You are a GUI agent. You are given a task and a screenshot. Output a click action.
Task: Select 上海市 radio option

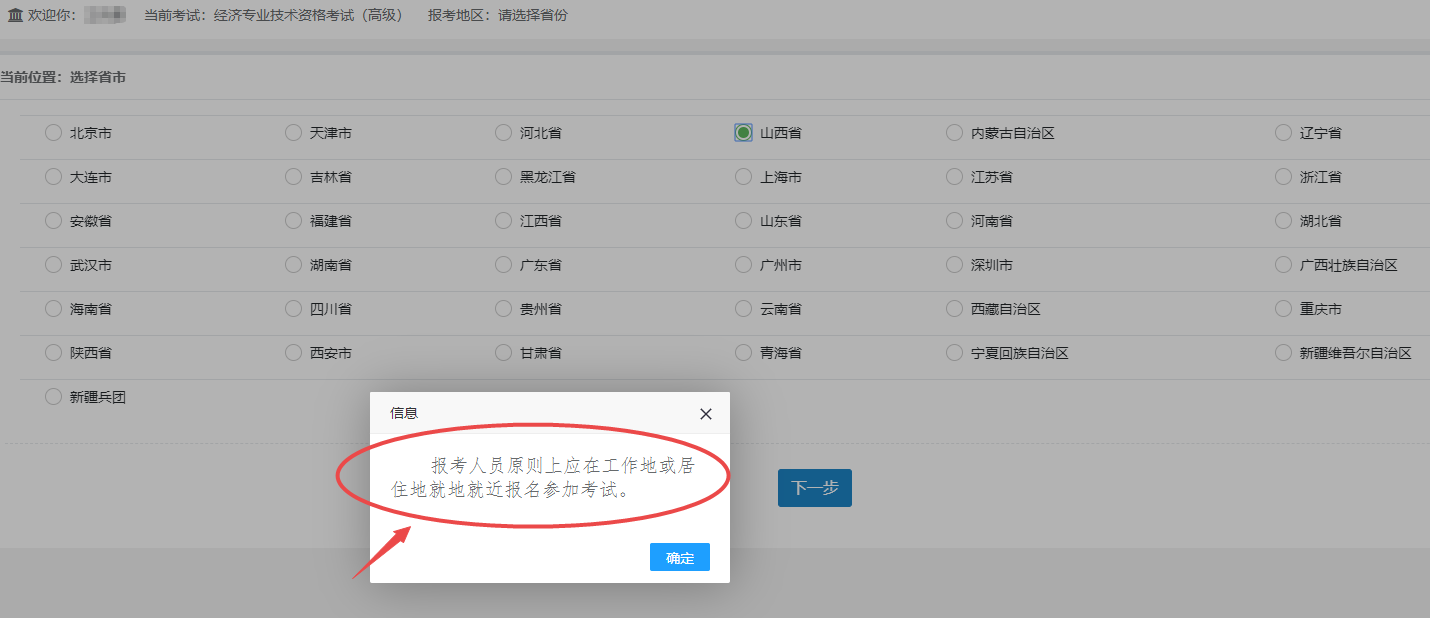pyautogui.click(x=743, y=177)
